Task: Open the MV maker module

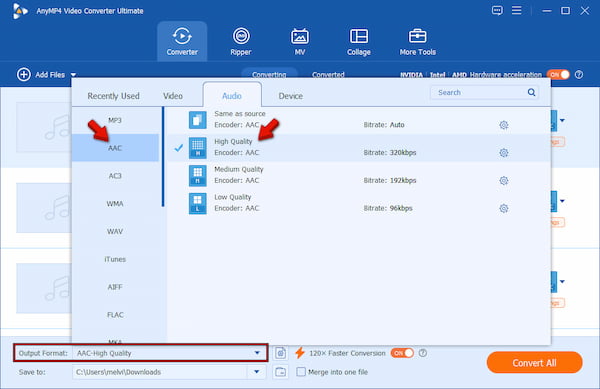Action: tap(300, 41)
